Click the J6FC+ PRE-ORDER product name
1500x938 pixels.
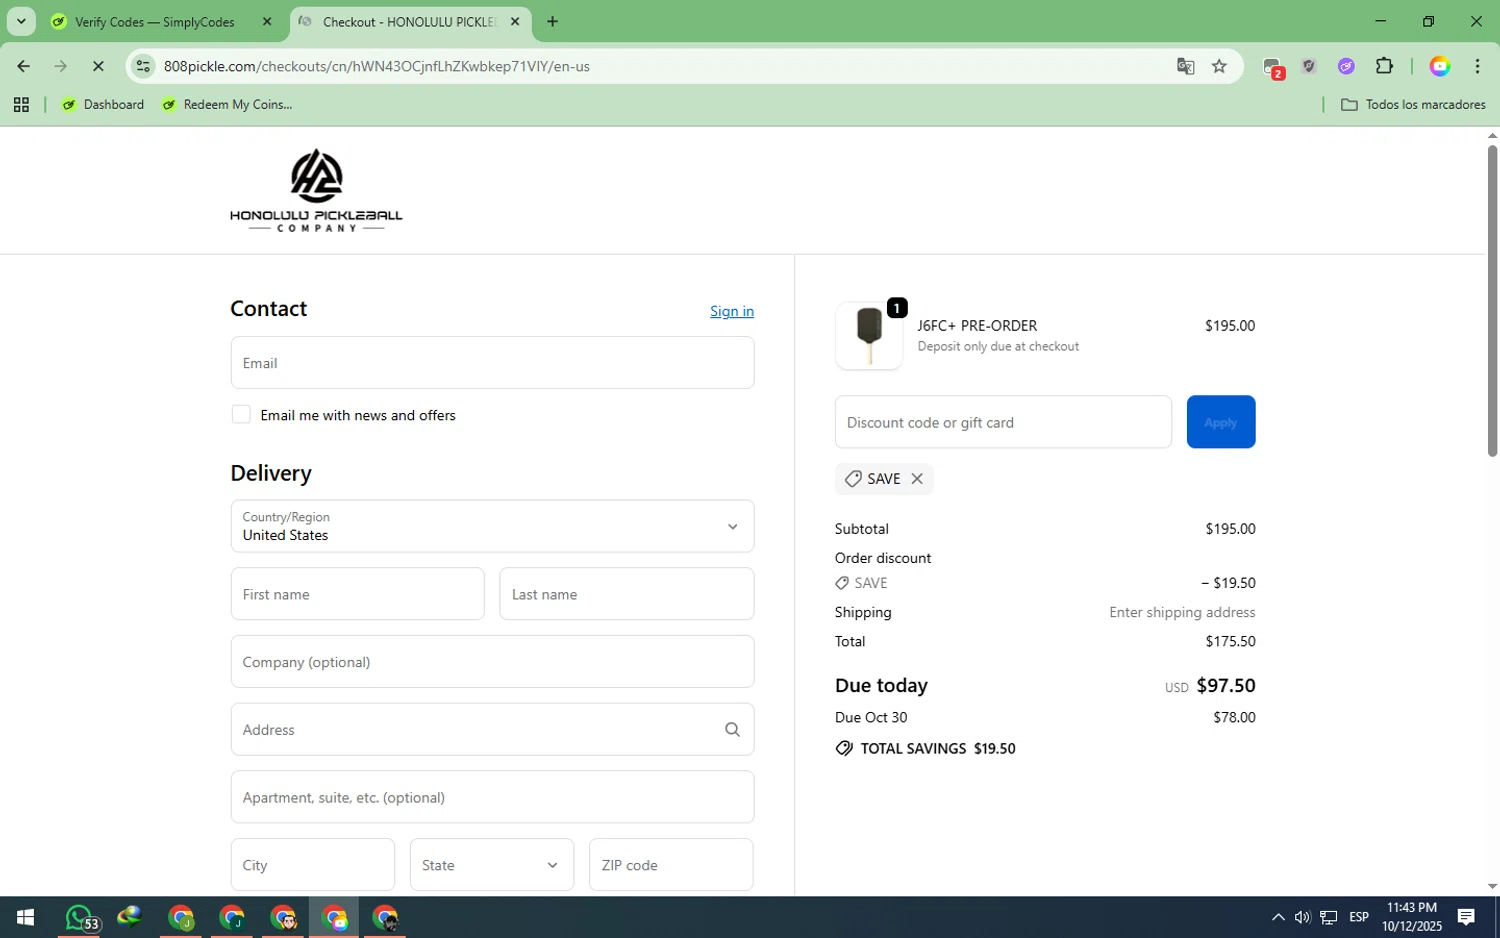pyautogui.click(x=977, y=326)
